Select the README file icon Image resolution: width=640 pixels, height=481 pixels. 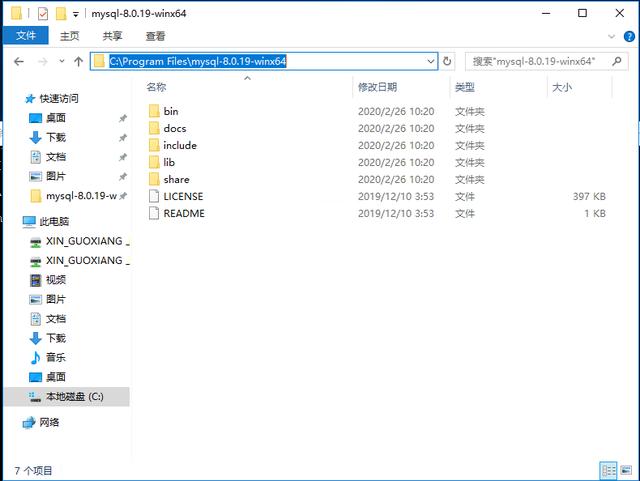(154, 214)
